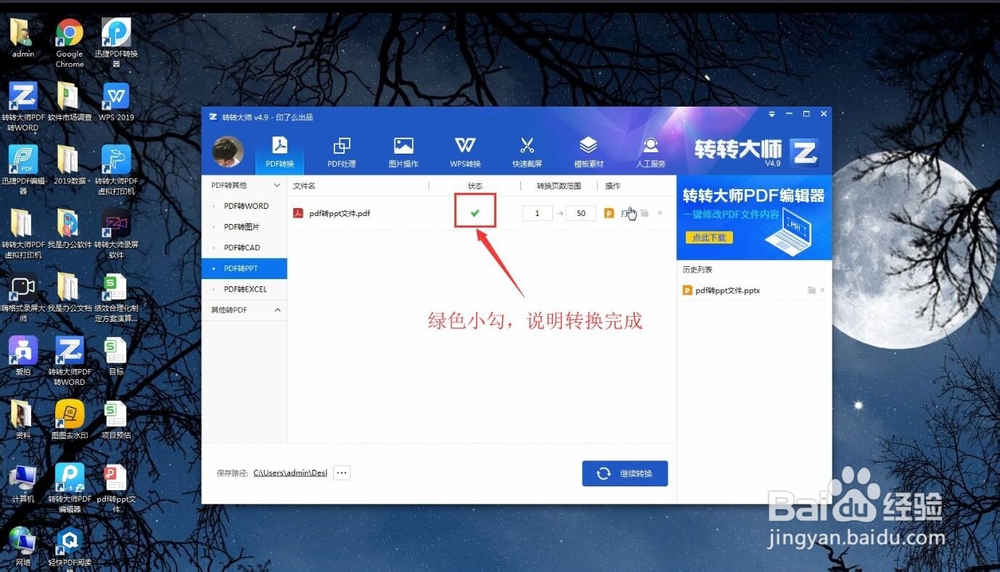Open 图图去水印 desktop icon
Screen dimensions: 1000x572
click(70, 420)
